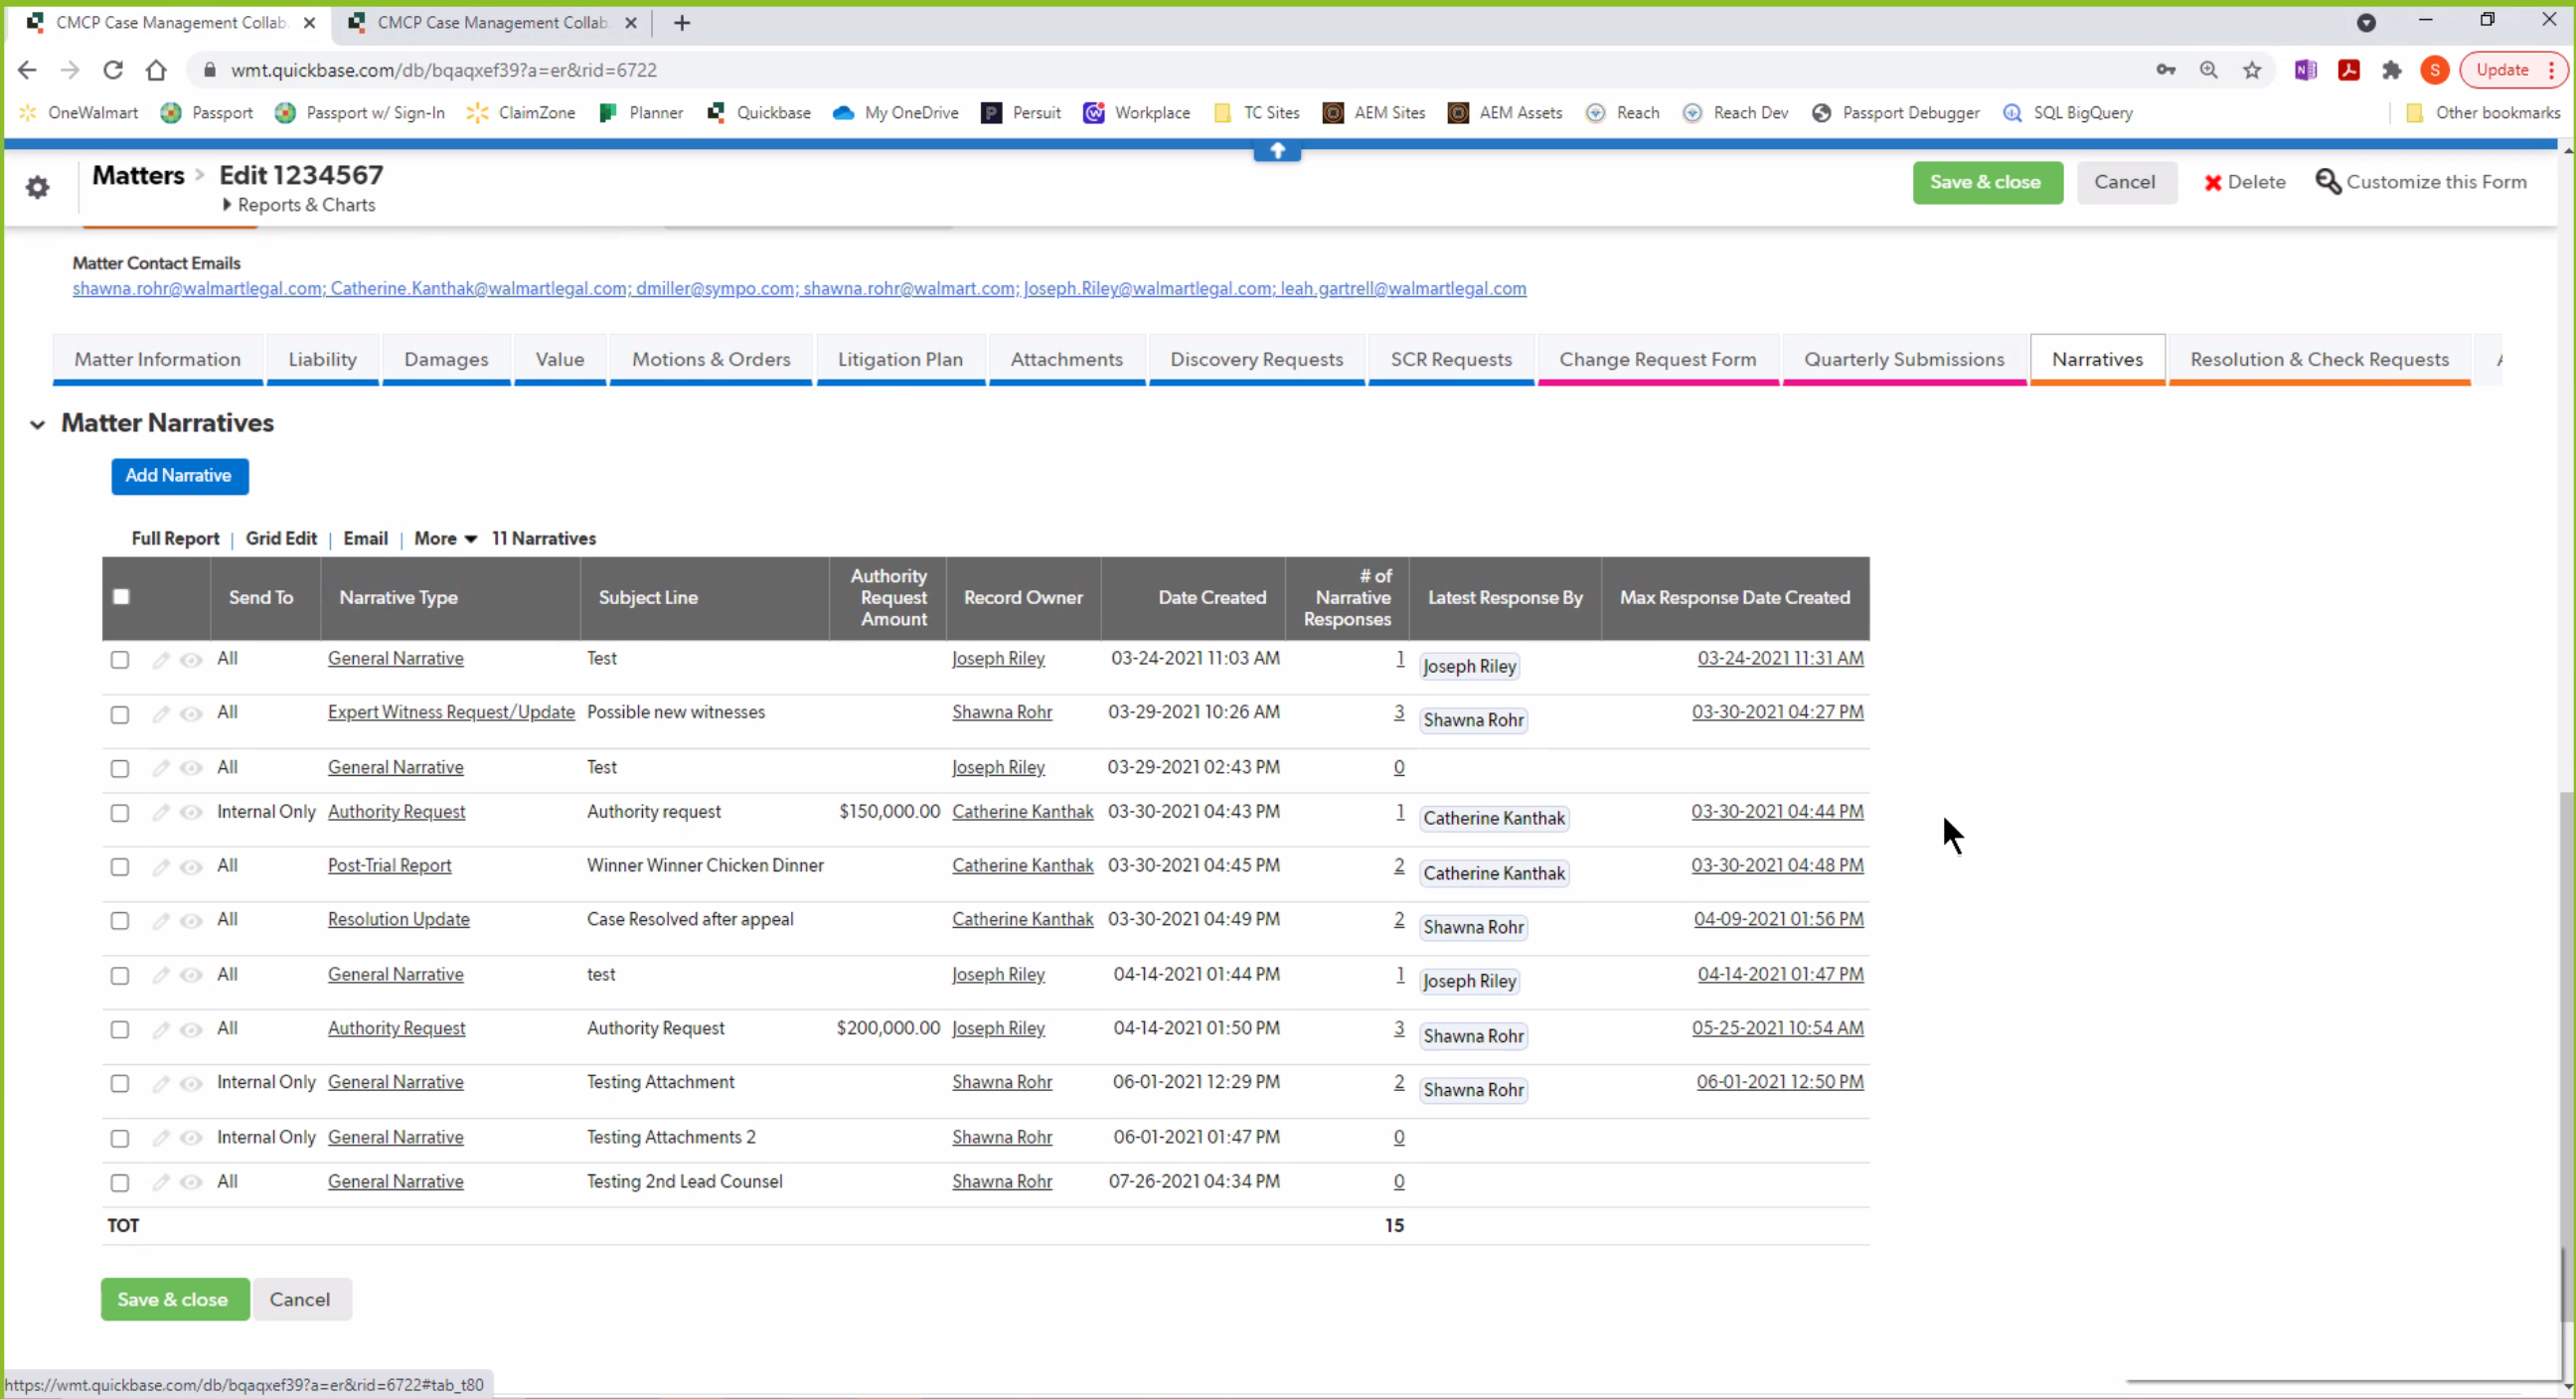Screen dimensions: 2576x1399
Task: Open the Quickbase bookmark icon
Action: [x=718, y=113]
